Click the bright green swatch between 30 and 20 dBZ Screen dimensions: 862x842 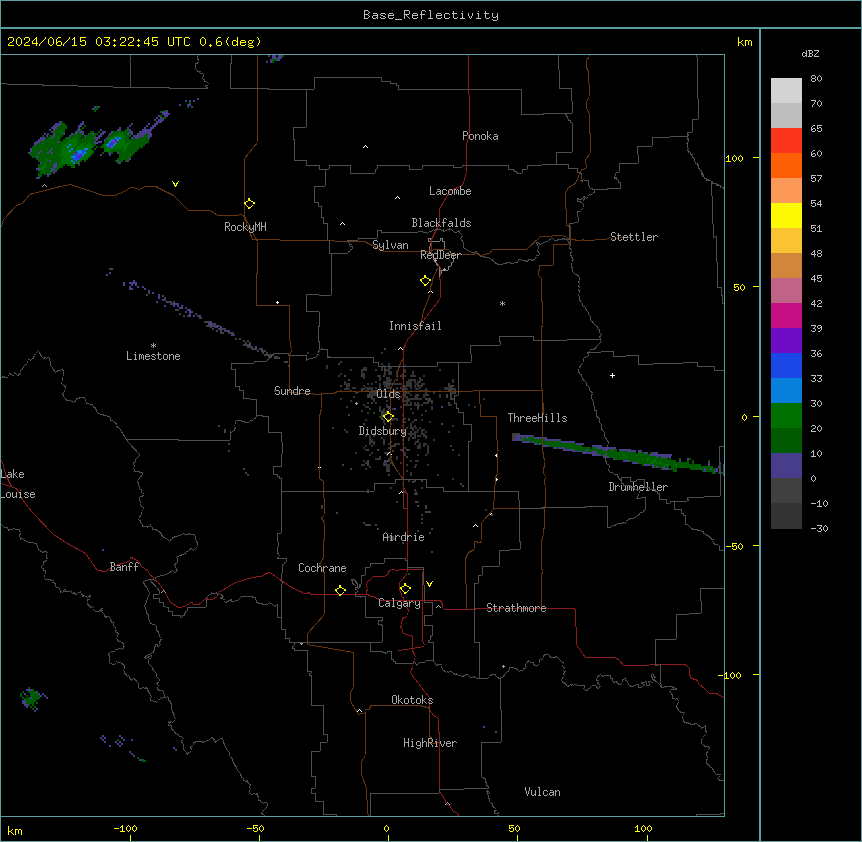pos(786,416)
